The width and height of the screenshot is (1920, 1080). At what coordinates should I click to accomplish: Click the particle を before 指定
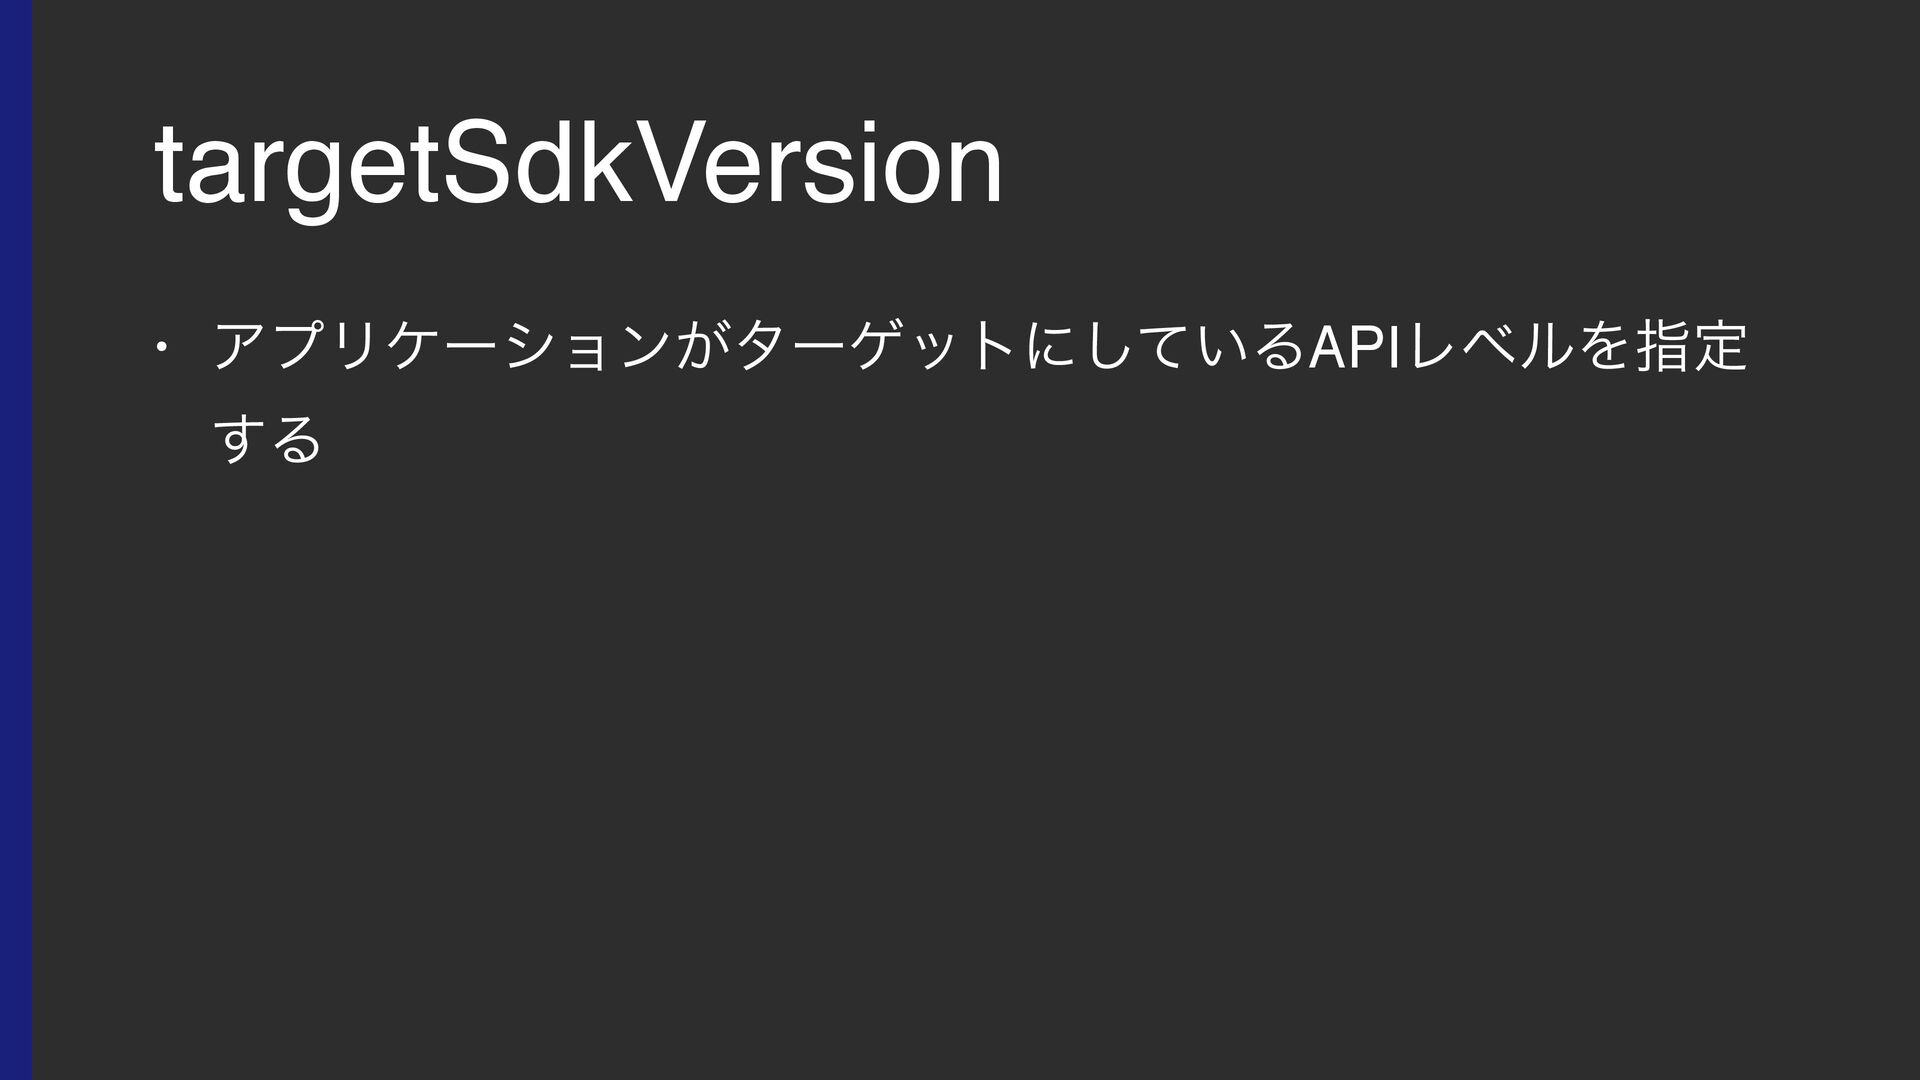(x=1598, y=347)
